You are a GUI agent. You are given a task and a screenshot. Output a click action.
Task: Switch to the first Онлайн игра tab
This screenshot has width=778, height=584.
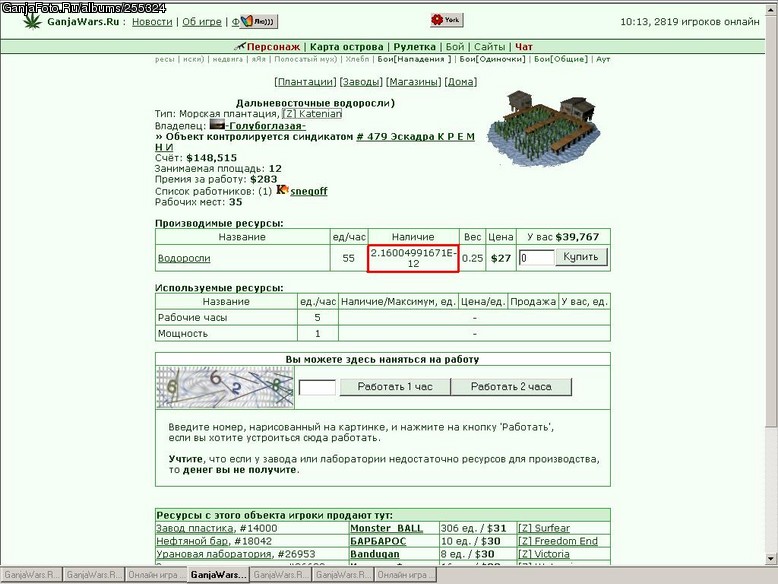(x=156, y=575)
